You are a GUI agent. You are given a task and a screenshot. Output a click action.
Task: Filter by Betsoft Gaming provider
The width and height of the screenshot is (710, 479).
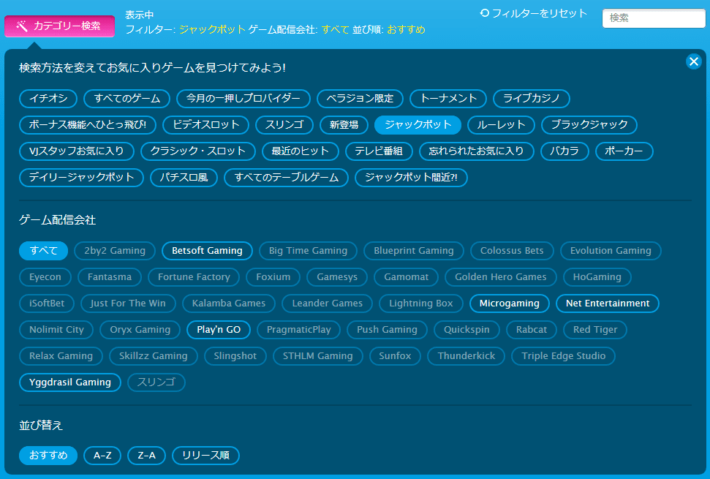[x=207, y=251]
